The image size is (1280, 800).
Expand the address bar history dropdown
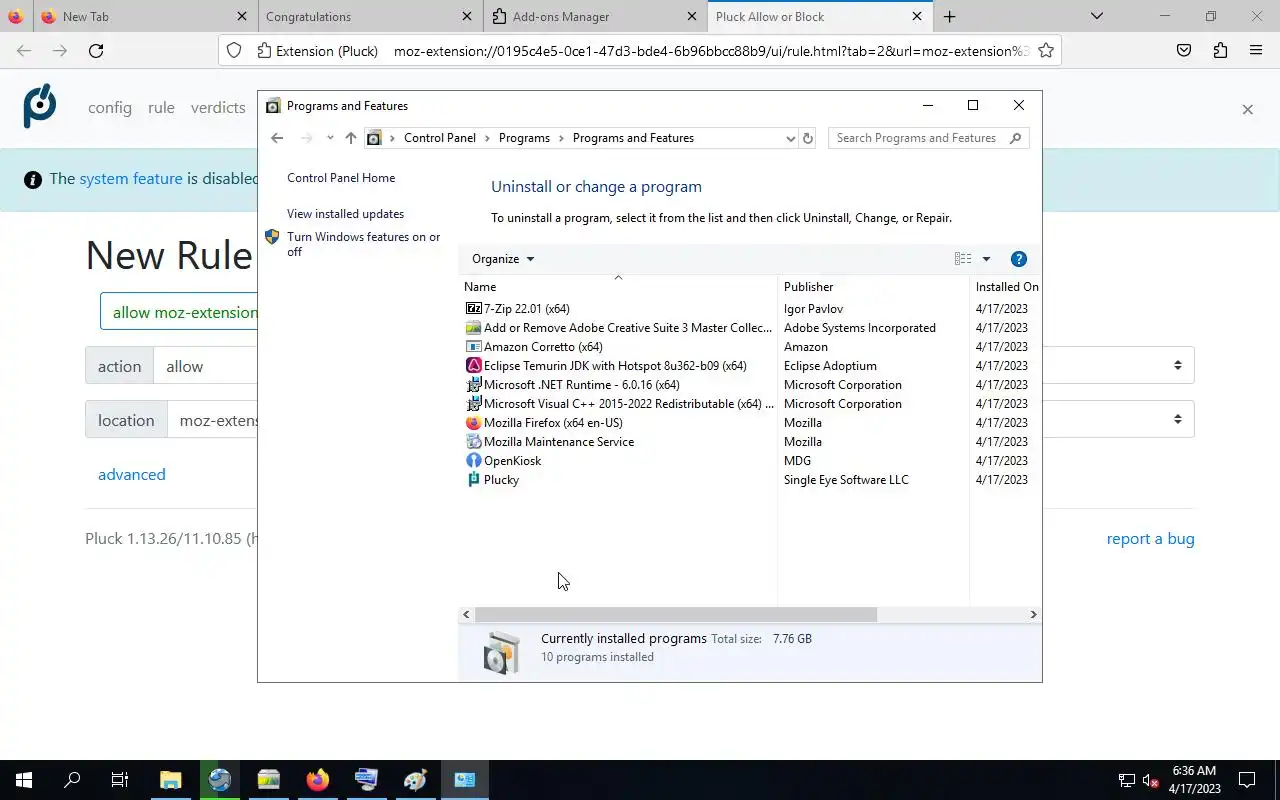(x=790, y=138)
